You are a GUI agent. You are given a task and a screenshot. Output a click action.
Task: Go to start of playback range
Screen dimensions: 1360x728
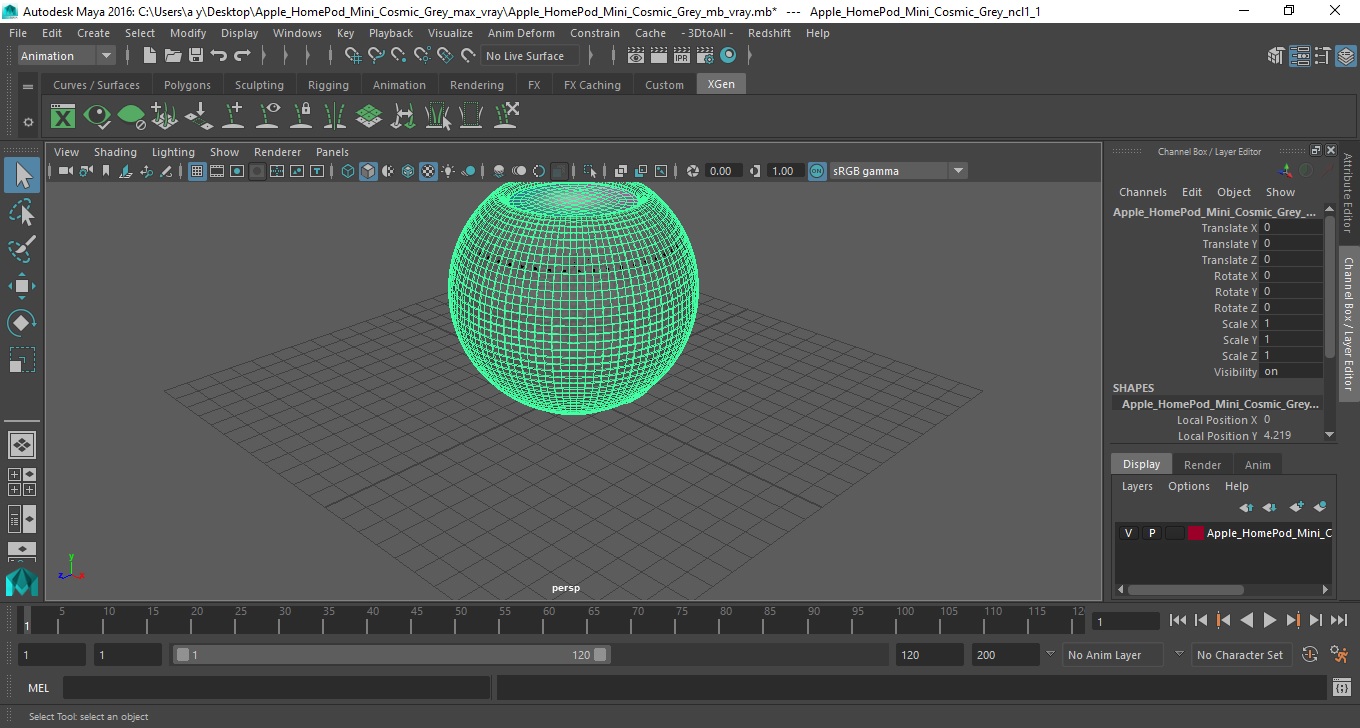[1177, 621]
